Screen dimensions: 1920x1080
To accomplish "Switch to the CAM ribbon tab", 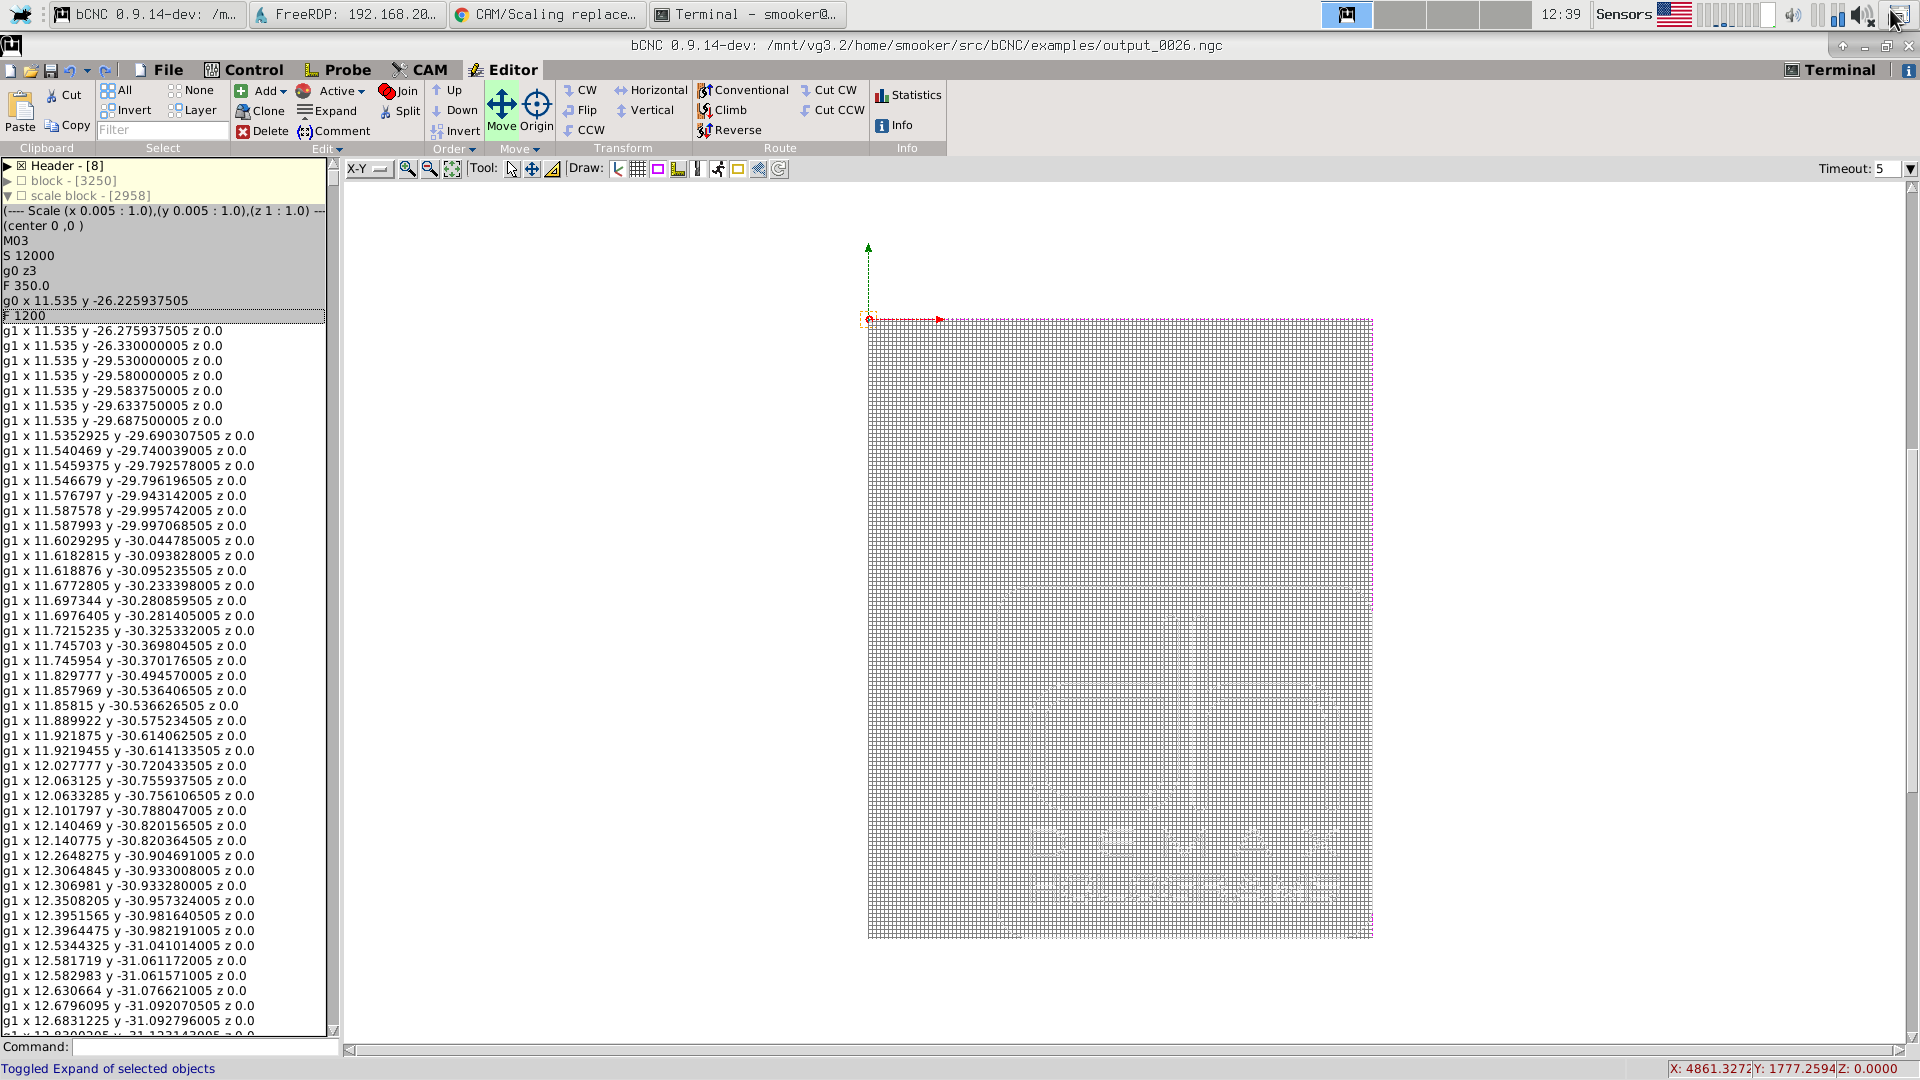I will (x=420, y=70).
